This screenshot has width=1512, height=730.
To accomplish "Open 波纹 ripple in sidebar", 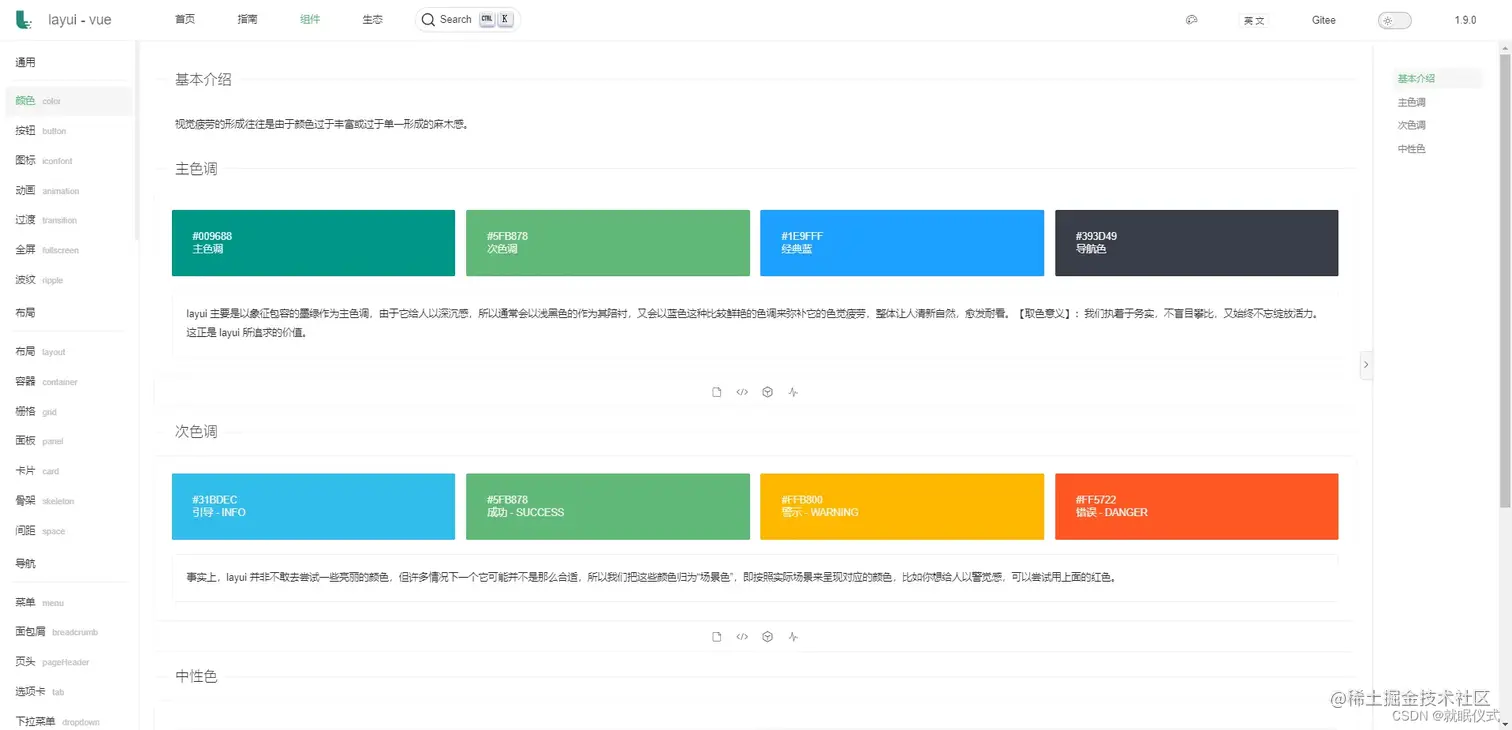I will tap(68, 280).
